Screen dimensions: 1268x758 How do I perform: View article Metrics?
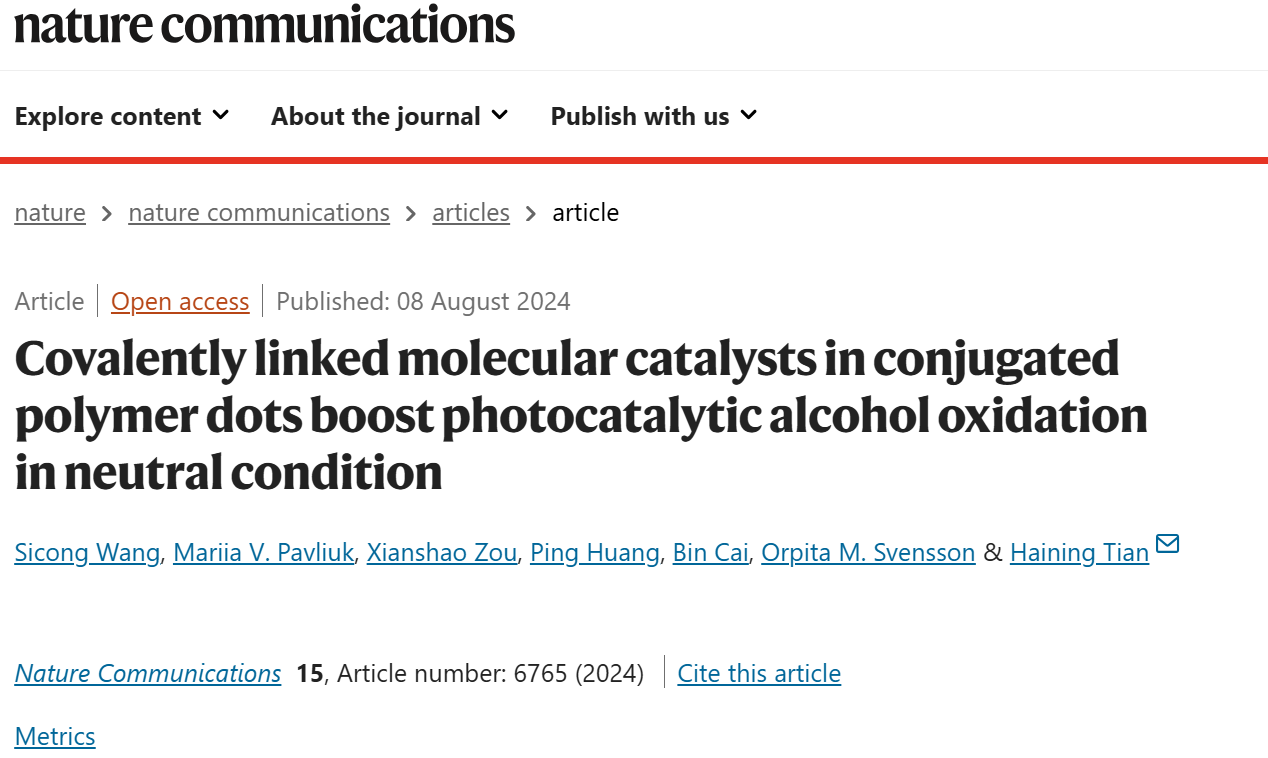pos(55,737)
